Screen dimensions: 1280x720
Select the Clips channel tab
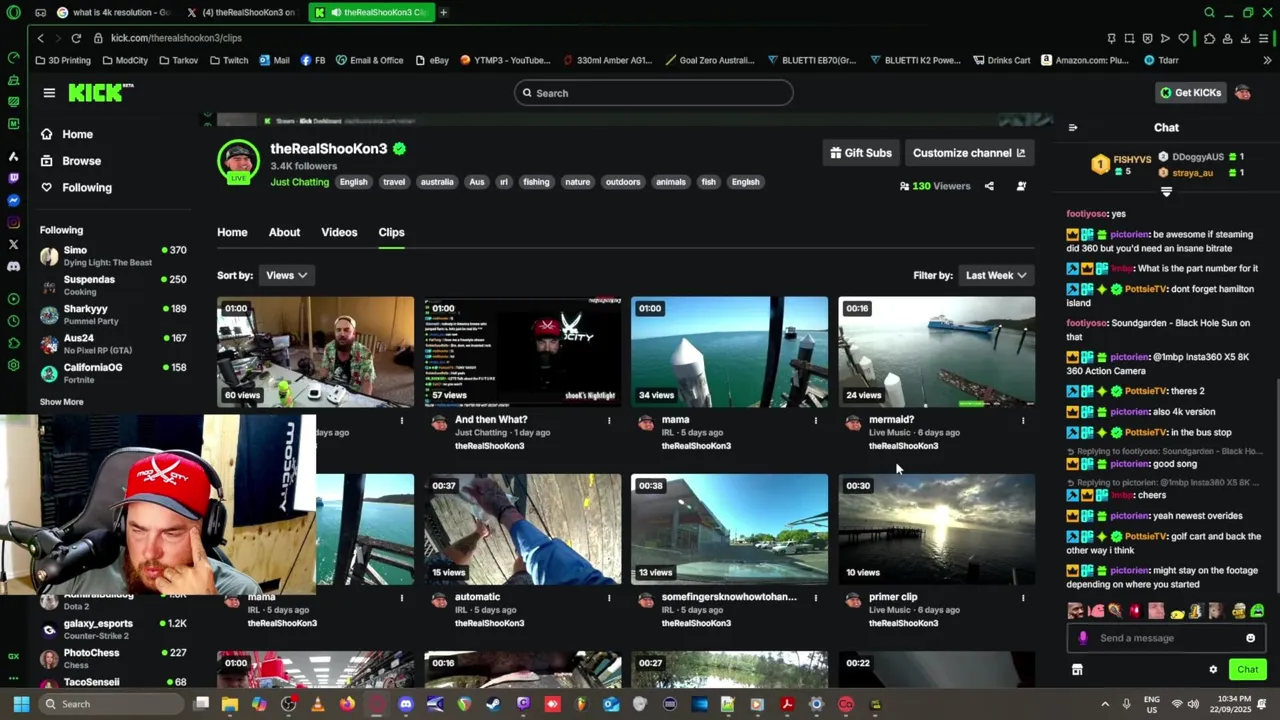391,232
